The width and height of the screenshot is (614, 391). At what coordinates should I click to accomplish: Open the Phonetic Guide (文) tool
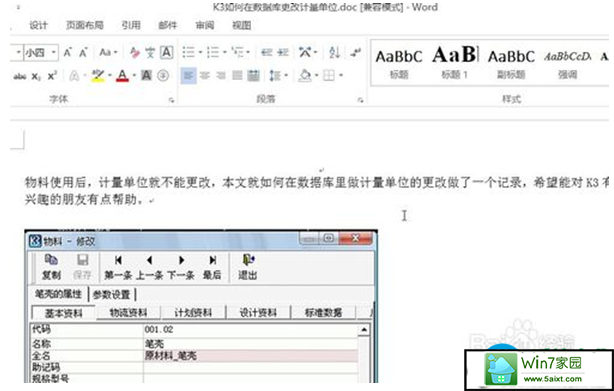tap(150, 52)
